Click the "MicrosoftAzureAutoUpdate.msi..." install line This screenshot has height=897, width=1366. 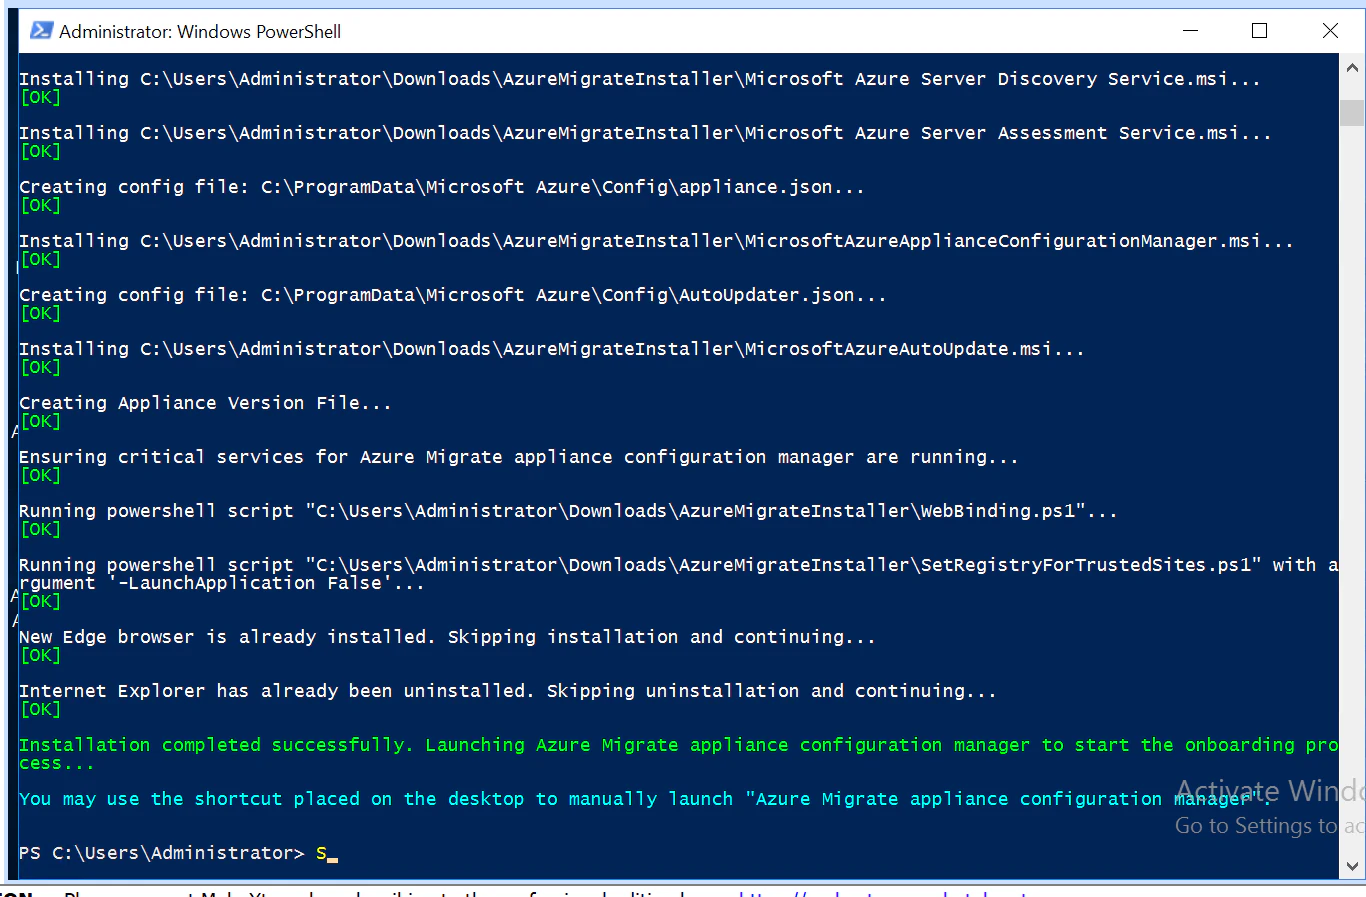pyautogui.click(x=552, y=349)
